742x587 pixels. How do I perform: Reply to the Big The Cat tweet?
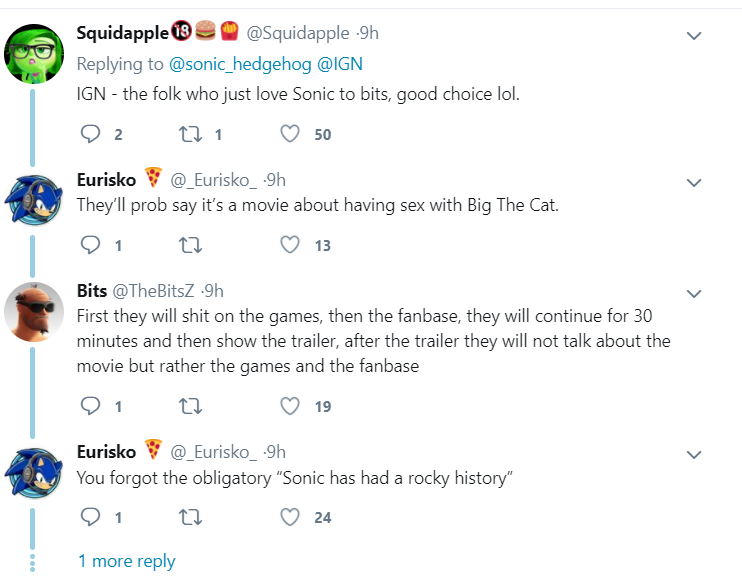90,245
